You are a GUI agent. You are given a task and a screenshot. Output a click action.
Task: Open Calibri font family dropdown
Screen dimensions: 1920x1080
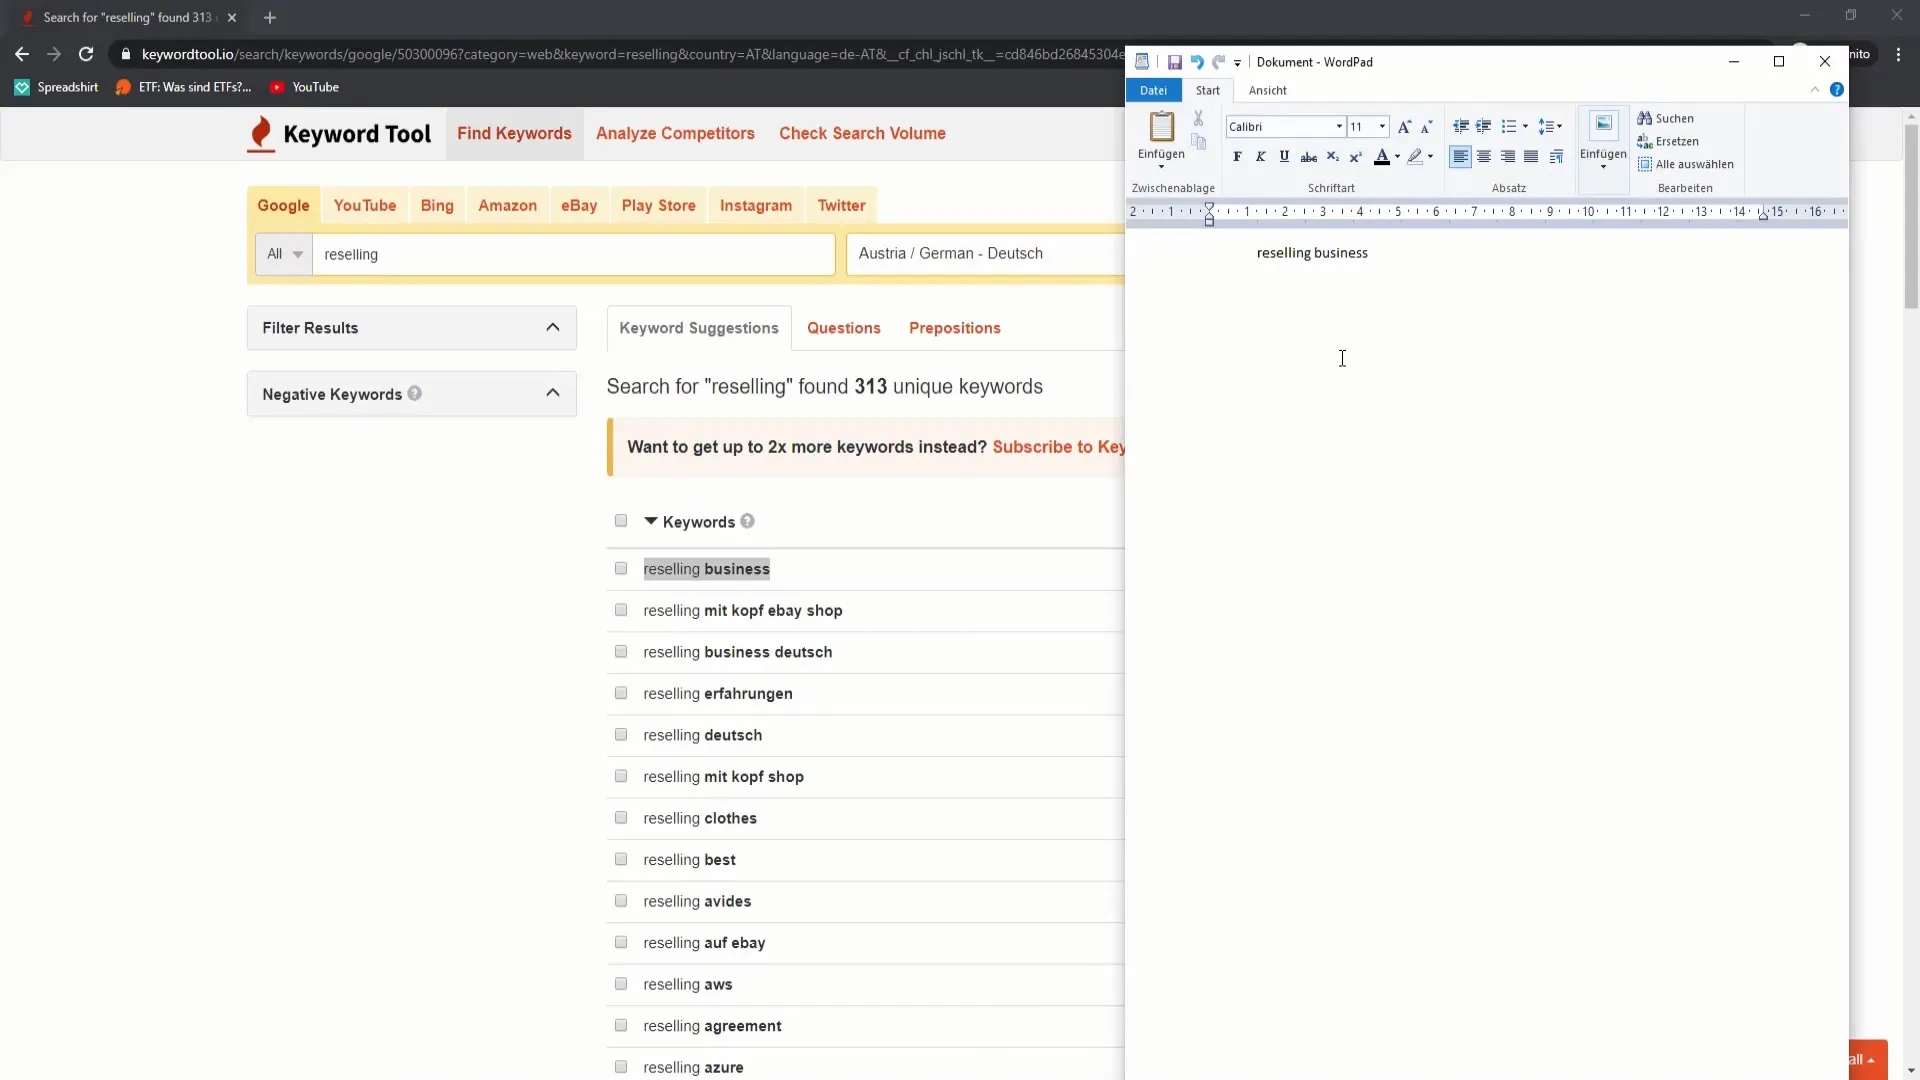click(x=1339, y=127)
